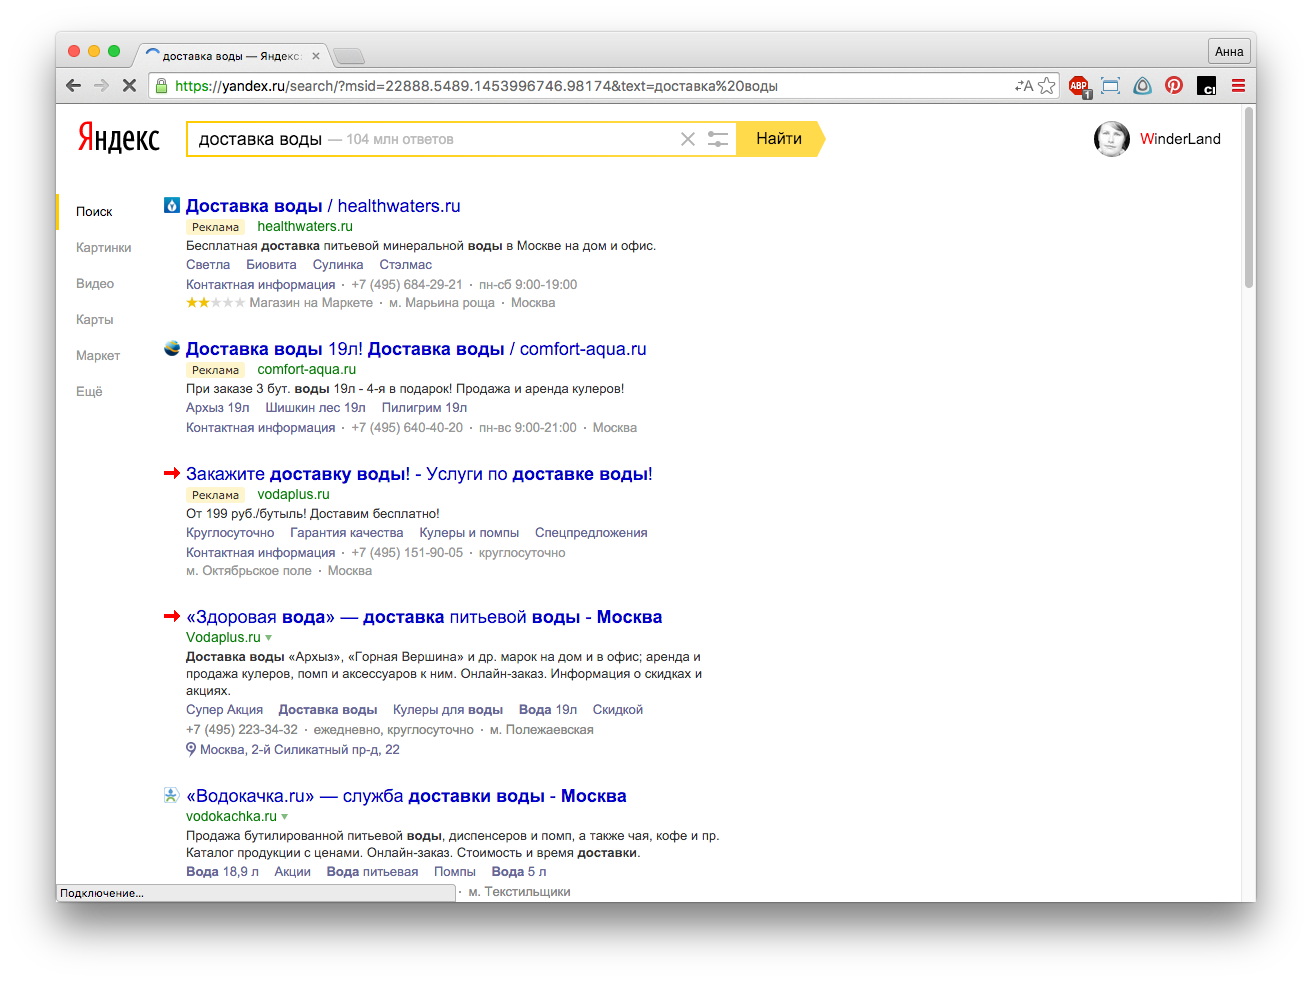The height and width of the screenshot is (982, 1312).
Task: Click the screen capture extension icon
Action: click(x=1110, y=86)
